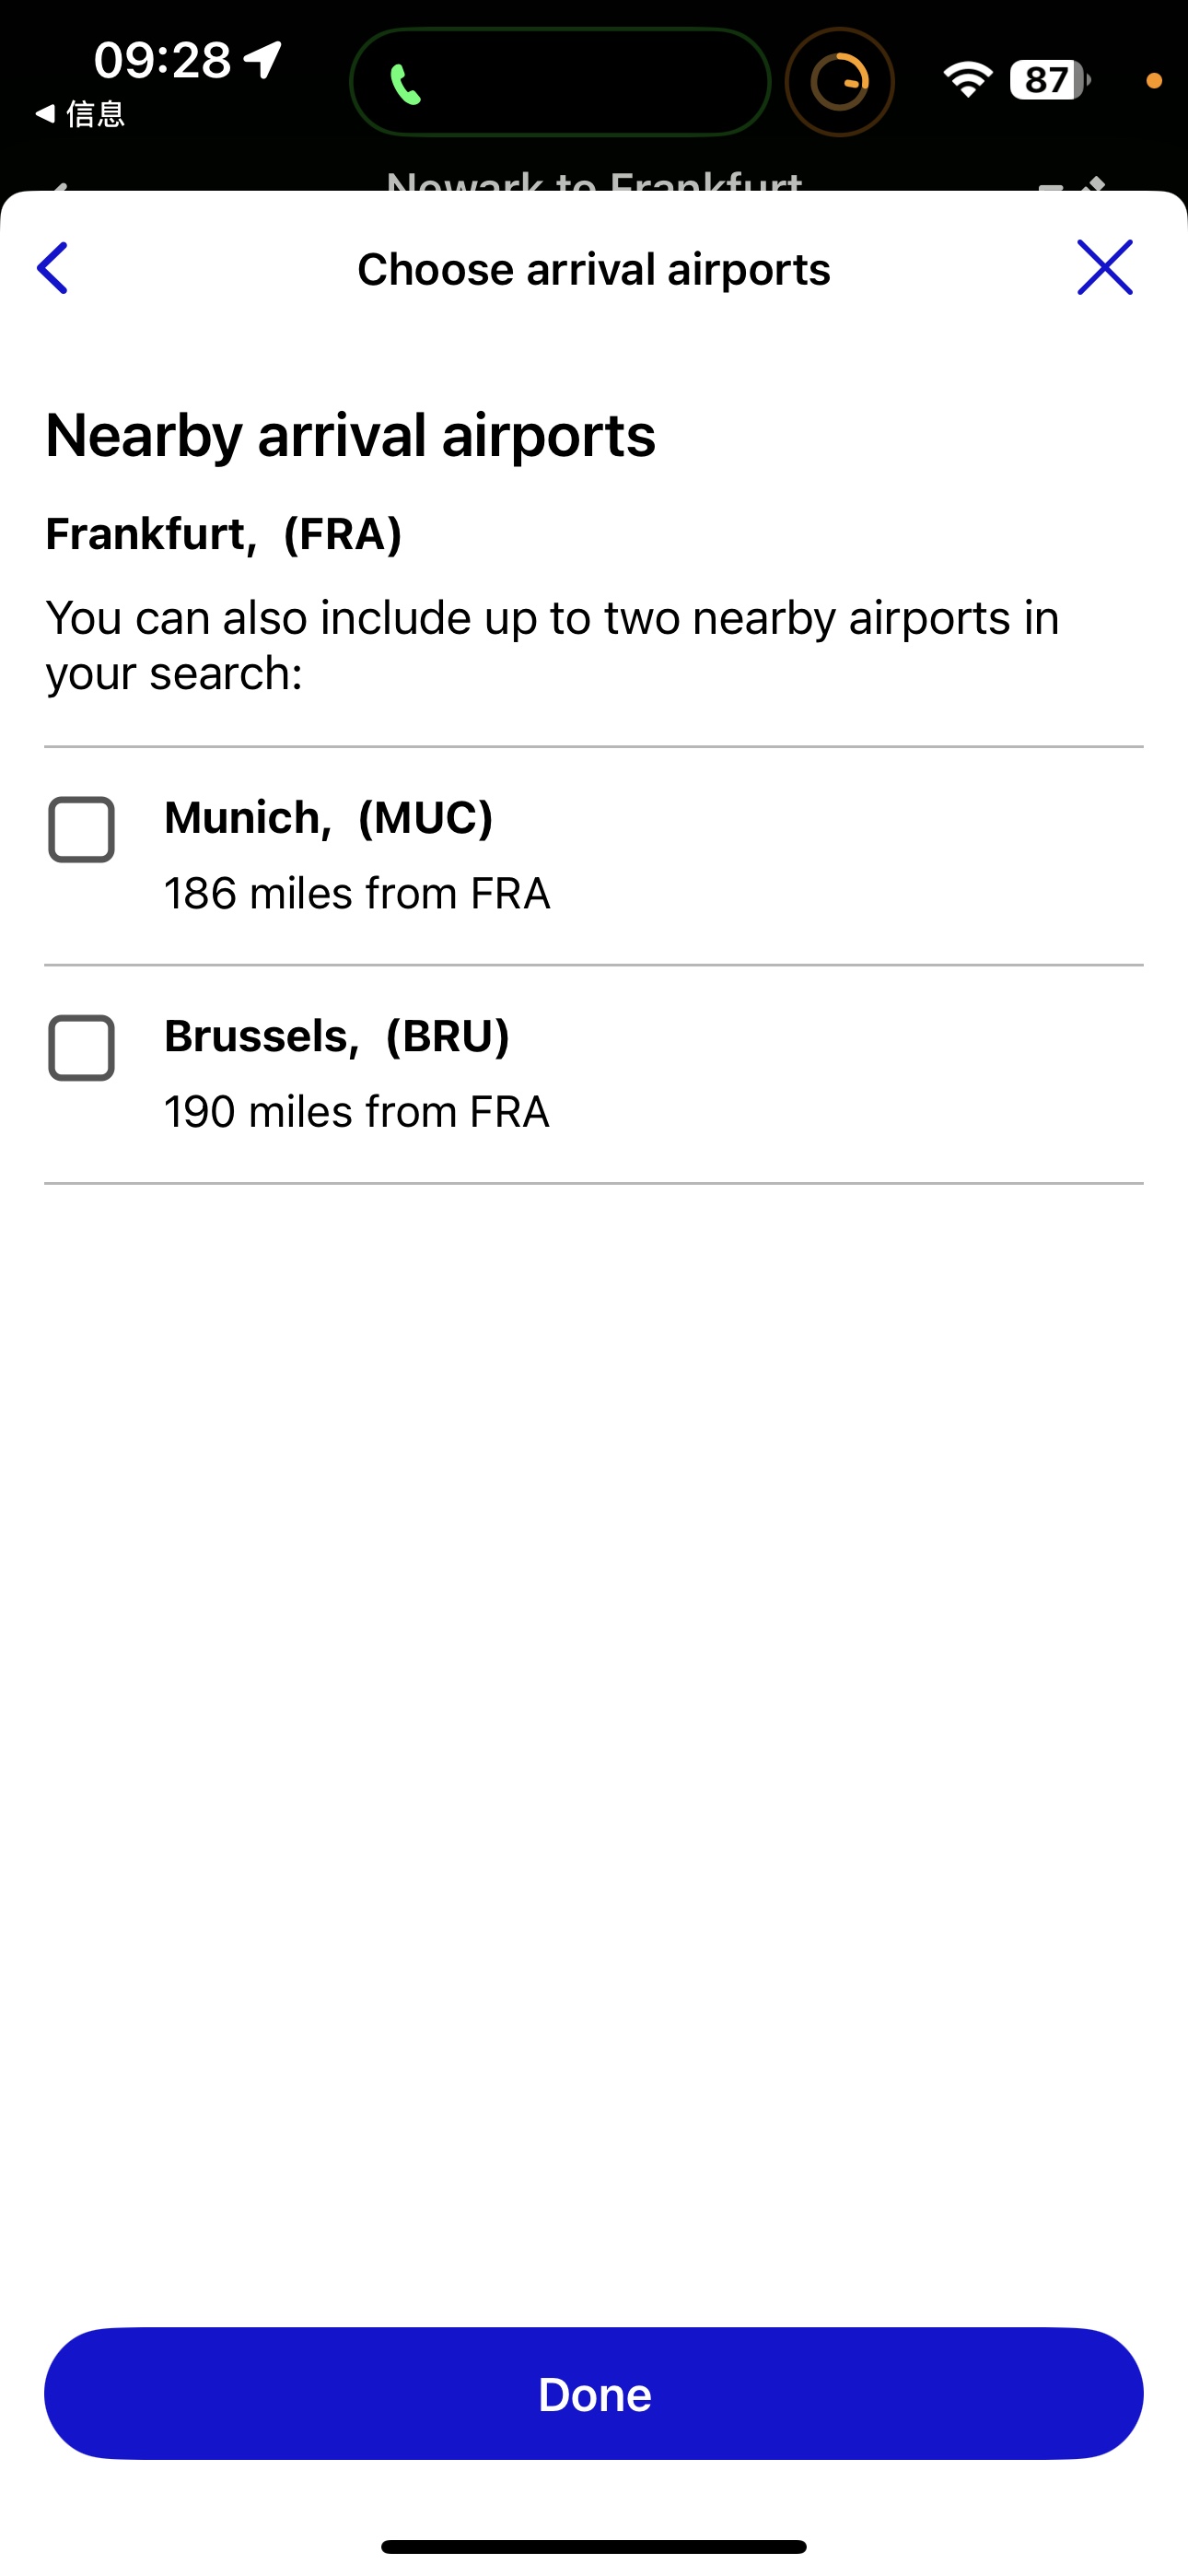
Task: Tap the Done button
Action: pyautogui.click(x=594, y=2394)
